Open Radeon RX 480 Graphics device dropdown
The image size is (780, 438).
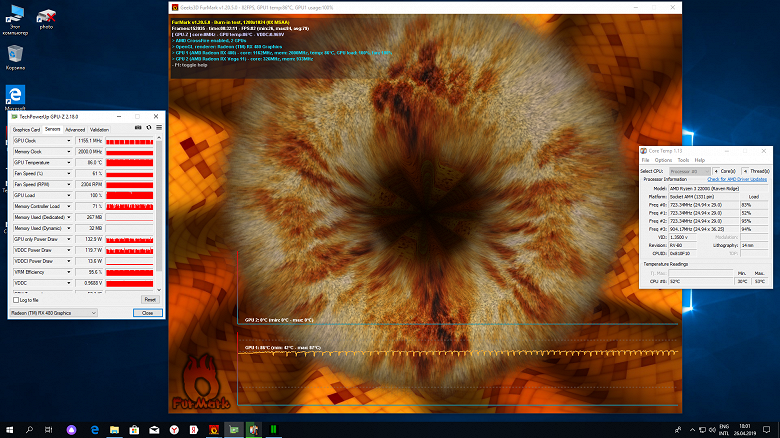pyautogui.click(x=53, y=313)
